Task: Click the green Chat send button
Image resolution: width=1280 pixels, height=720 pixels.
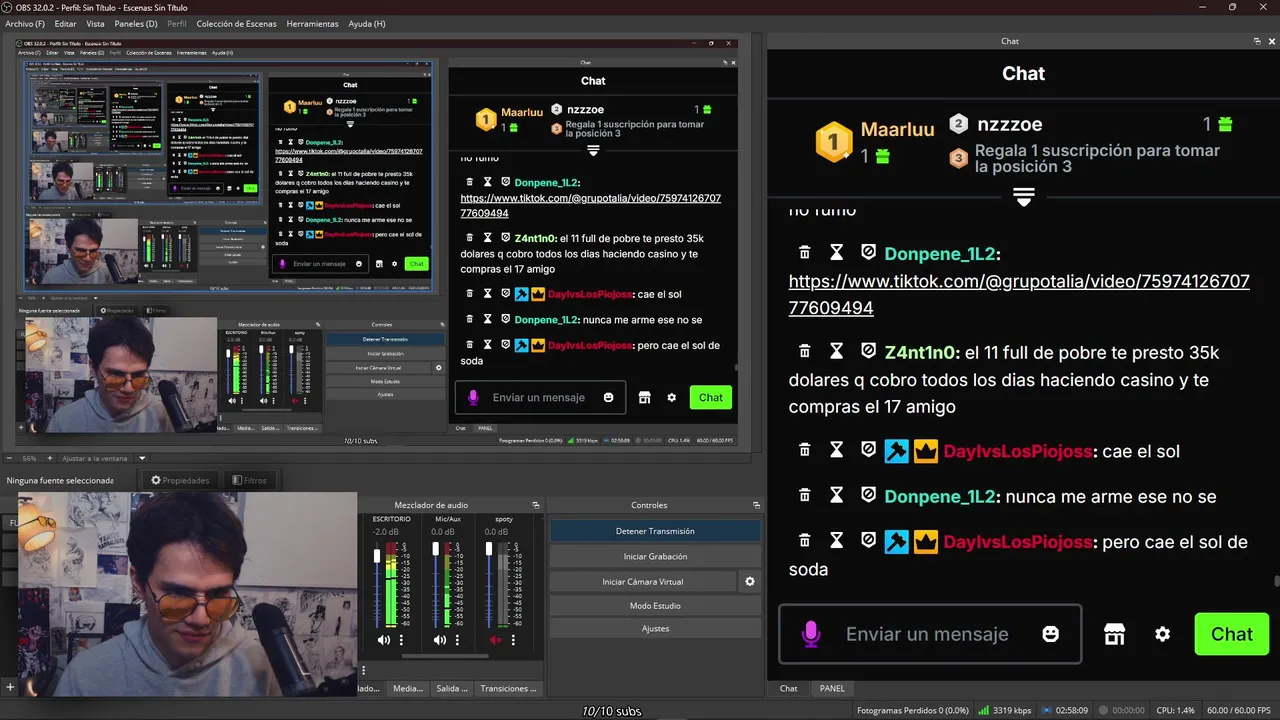Action: [1231, 634]
